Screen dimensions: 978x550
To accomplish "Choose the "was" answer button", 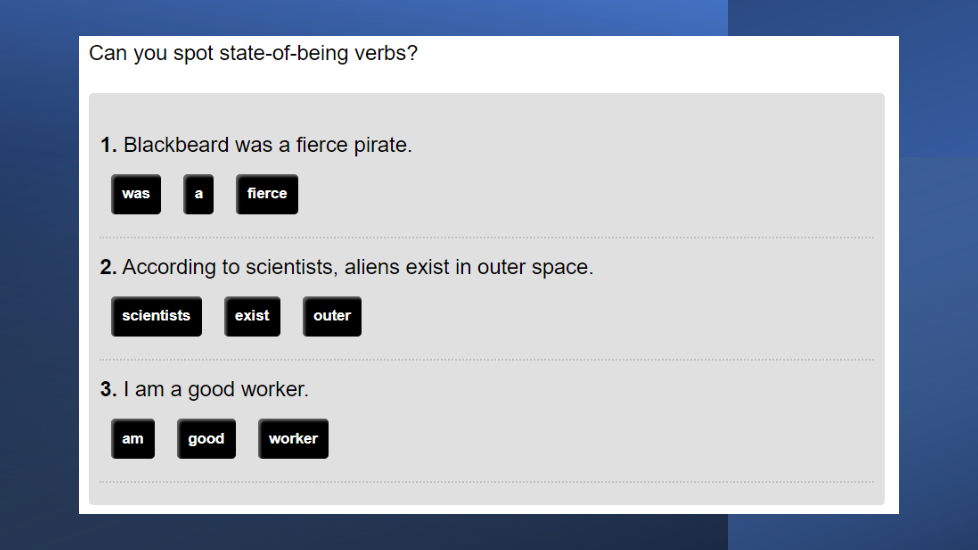I will tap(136, 194).
